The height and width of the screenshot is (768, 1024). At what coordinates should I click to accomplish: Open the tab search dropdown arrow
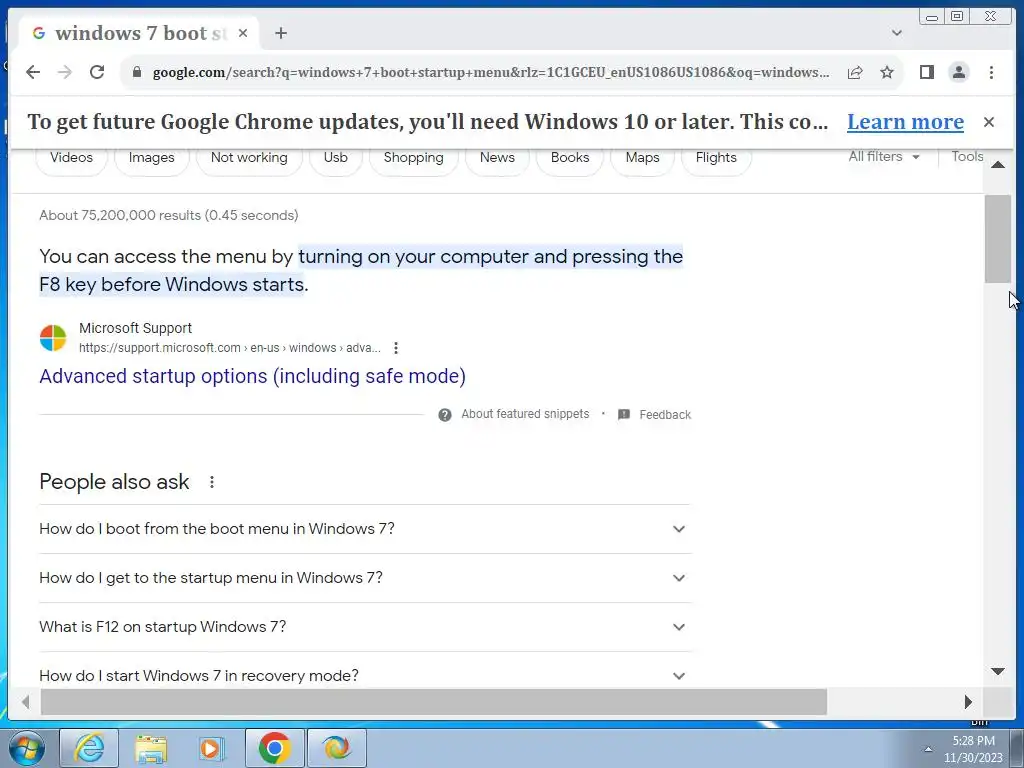pyautogui.click(x=897, y=33)
